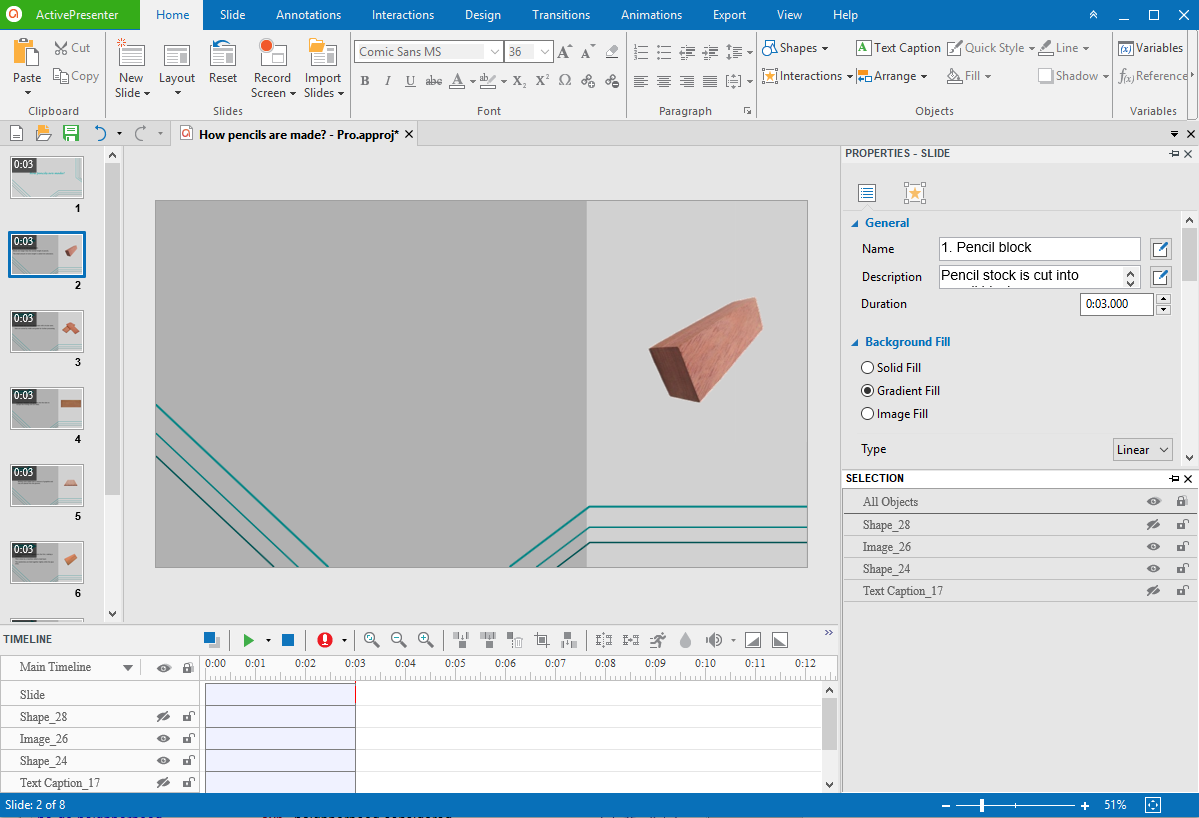Open the Annotations ribbon tab

coord(309,15)
